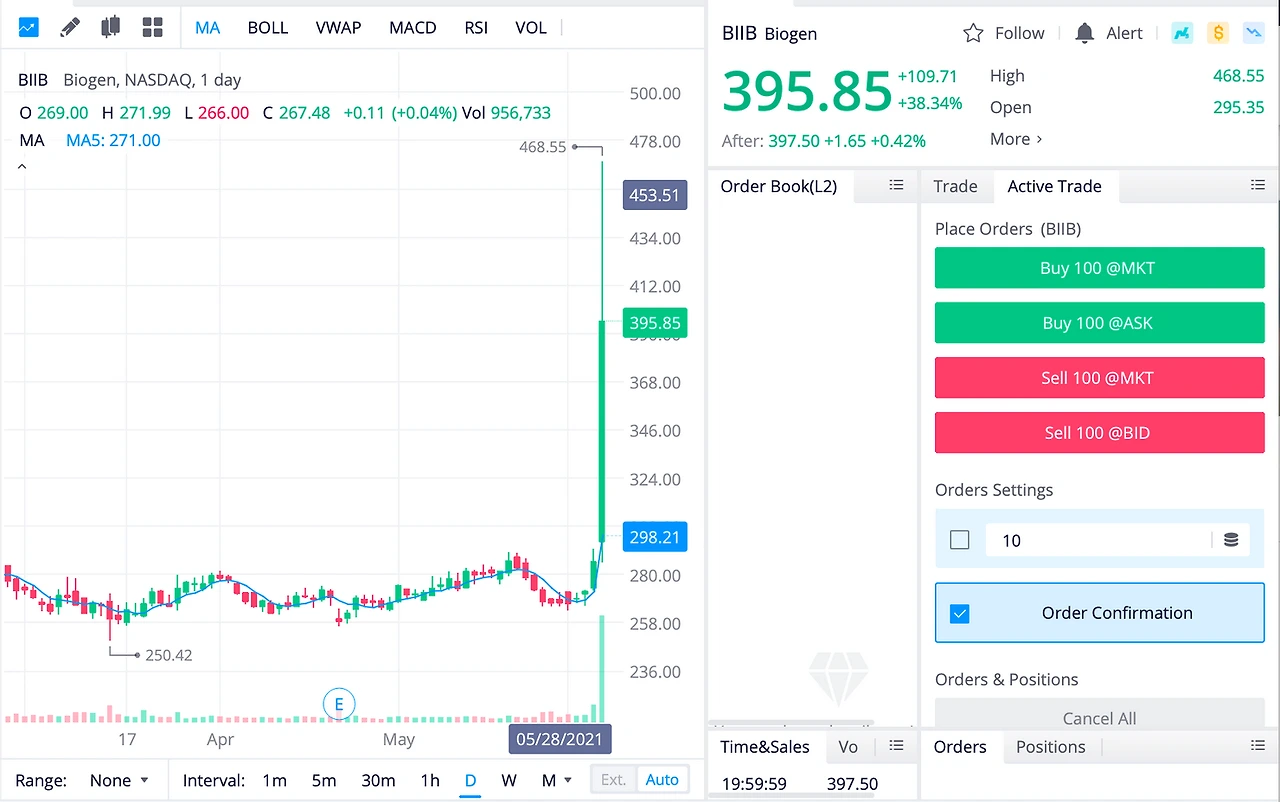
Task: Click the earnings E marker on the chart
Action: [x=339, y=704]
